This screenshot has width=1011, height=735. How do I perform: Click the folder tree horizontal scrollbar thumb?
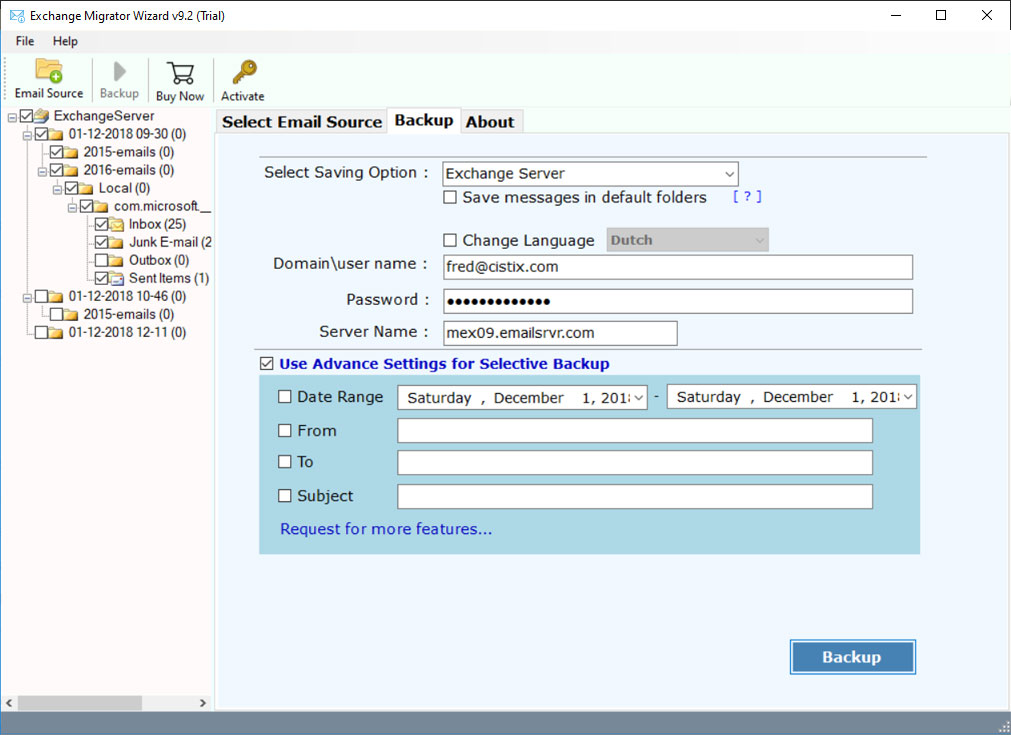79,703
